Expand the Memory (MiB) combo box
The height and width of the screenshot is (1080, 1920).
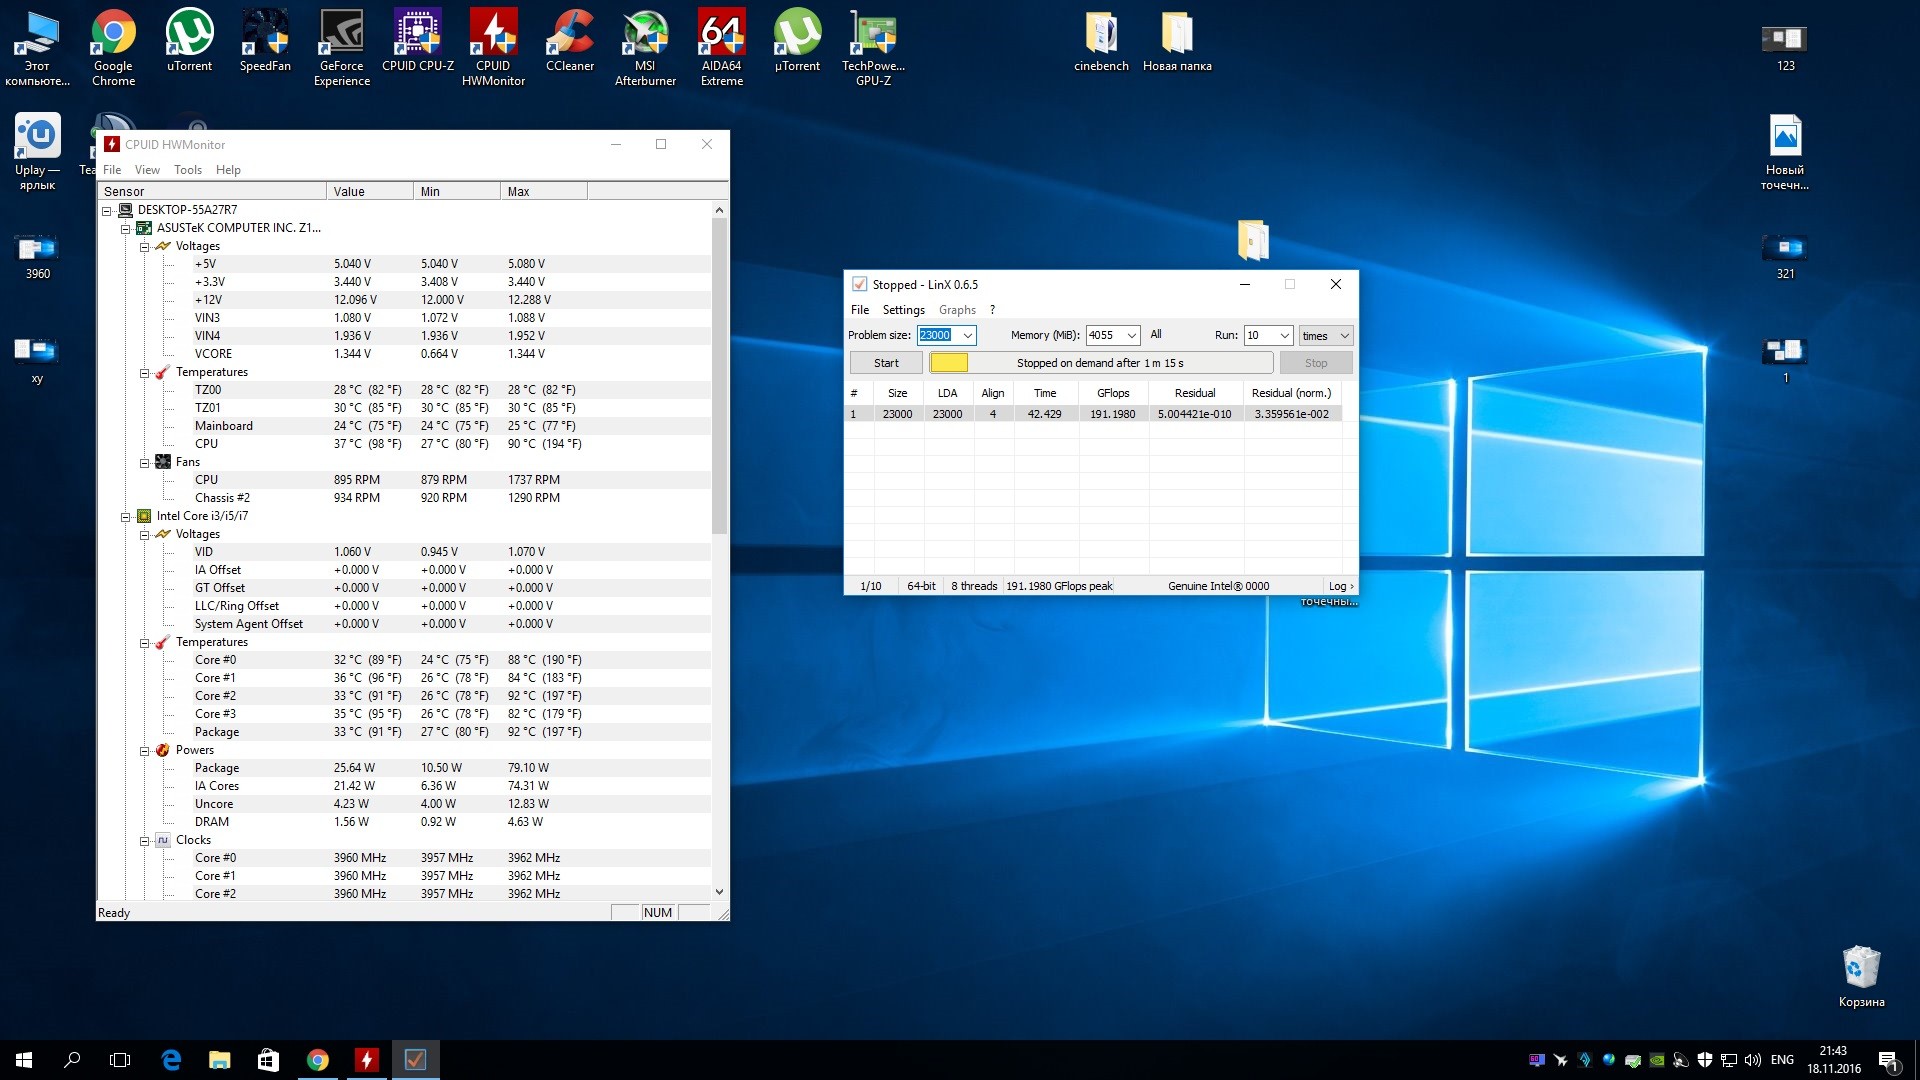[1131, 336]
